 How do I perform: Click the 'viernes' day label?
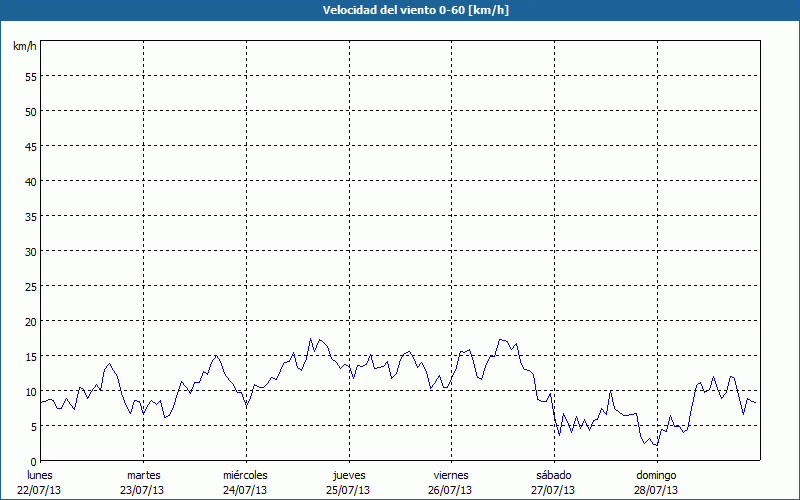(451, 475)
